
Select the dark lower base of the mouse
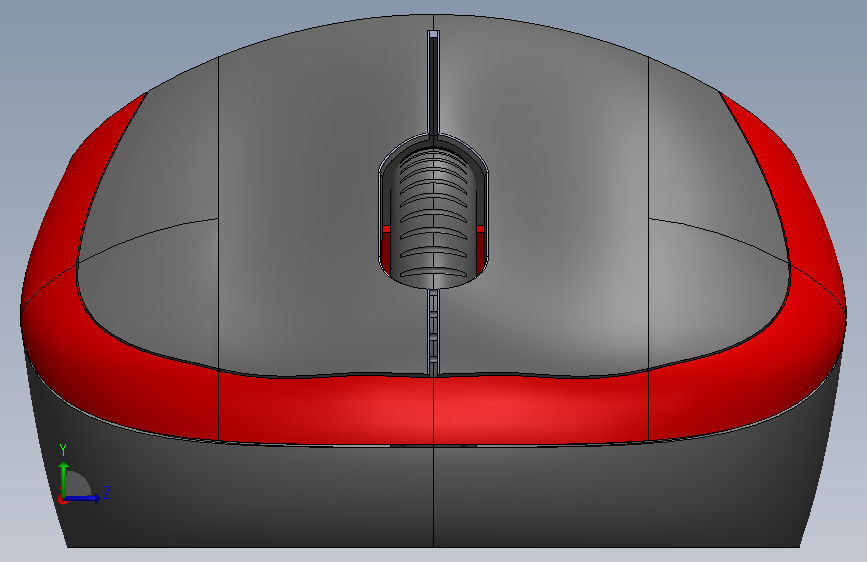click(x=433, y=495)
